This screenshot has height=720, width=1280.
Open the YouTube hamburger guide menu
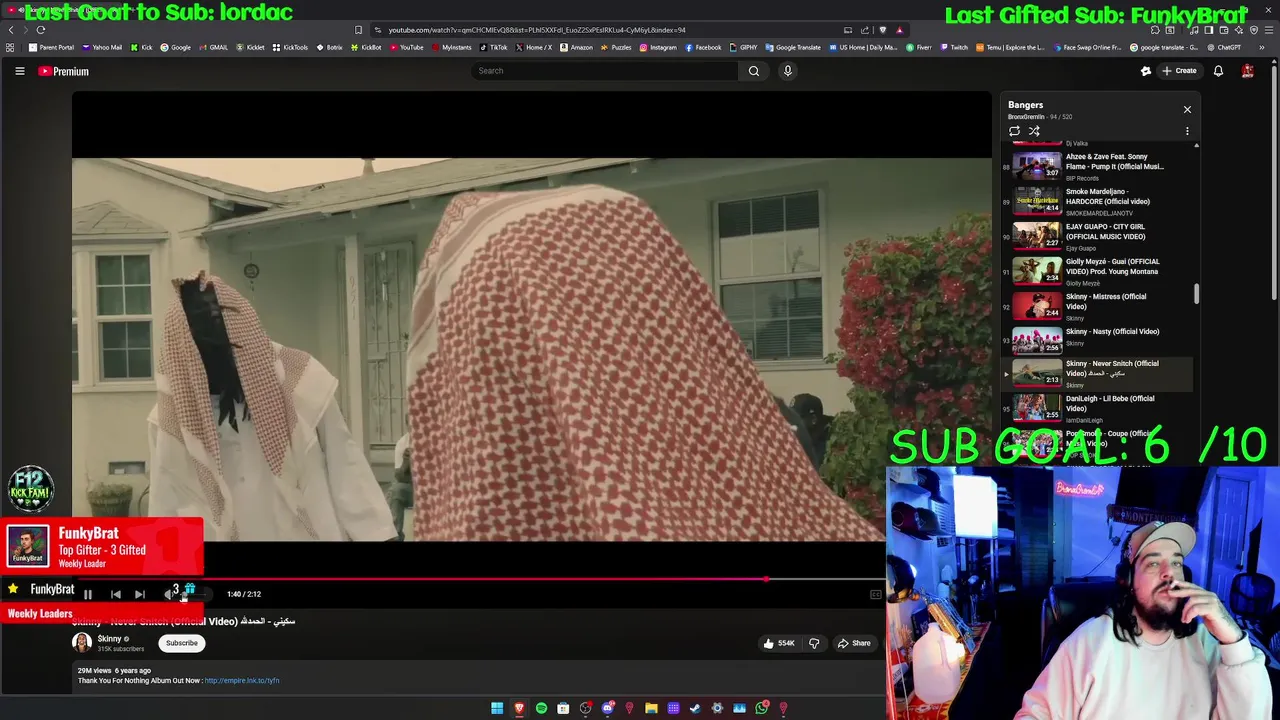19,71
